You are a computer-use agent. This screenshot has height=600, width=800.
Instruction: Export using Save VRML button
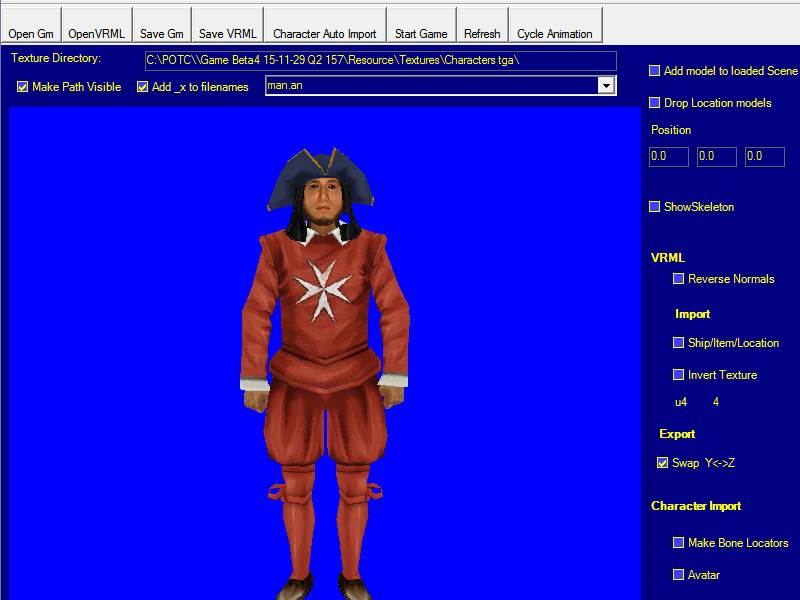tap(228, 25)
